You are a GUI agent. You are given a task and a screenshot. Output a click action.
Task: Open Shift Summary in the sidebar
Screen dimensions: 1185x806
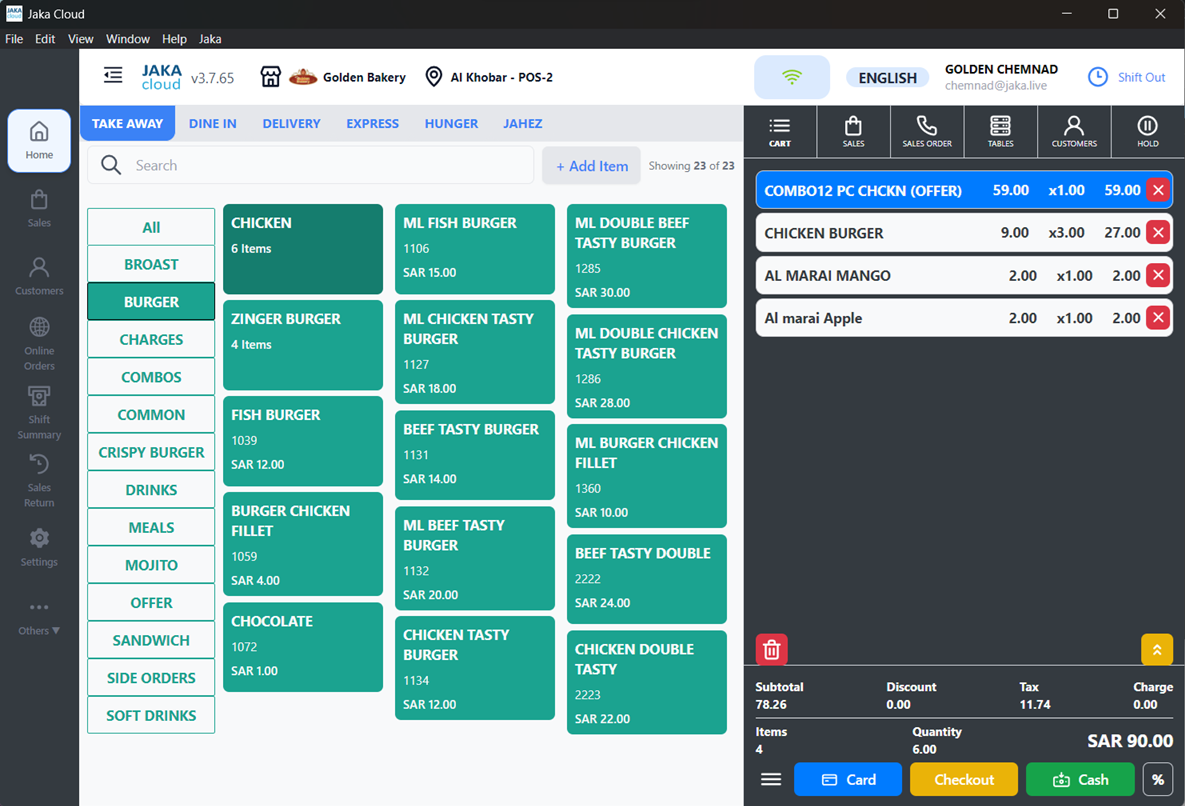(x=39, y=413)
